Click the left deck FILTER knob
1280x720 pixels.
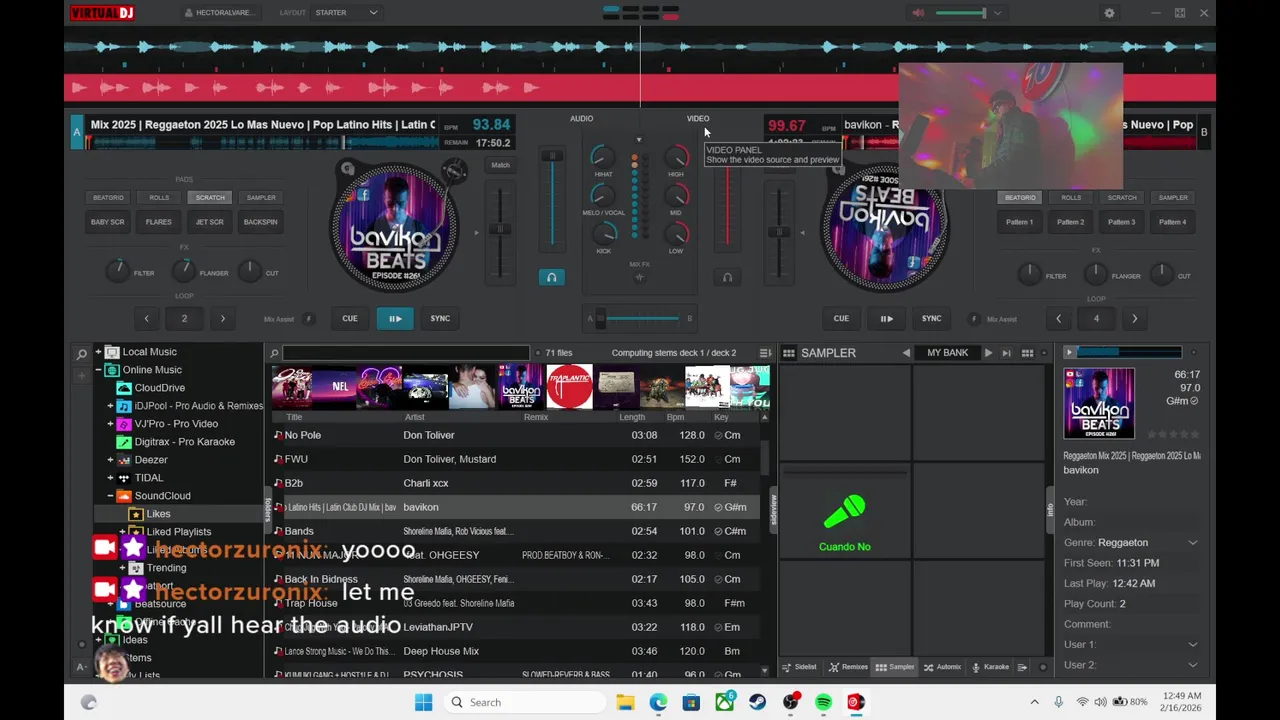tap(118, 271)
